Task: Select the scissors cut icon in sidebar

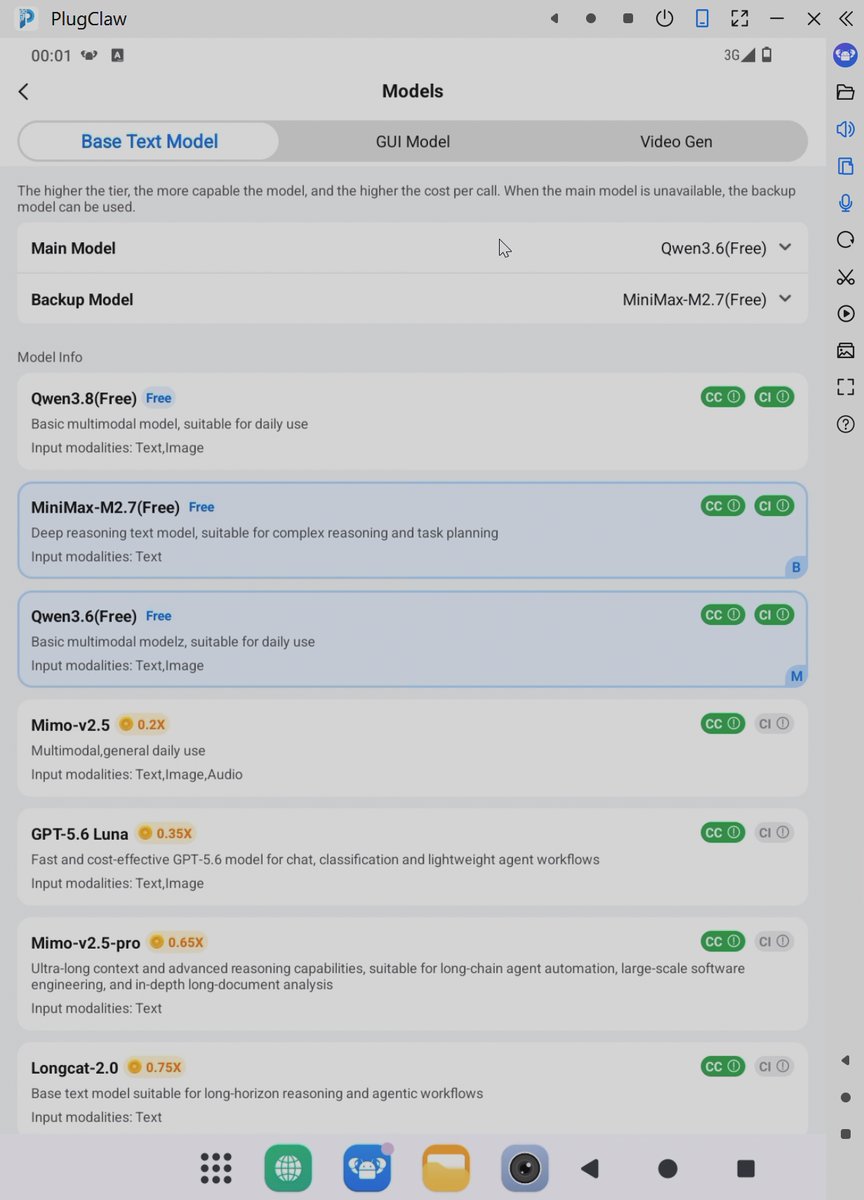Action: 845,277
